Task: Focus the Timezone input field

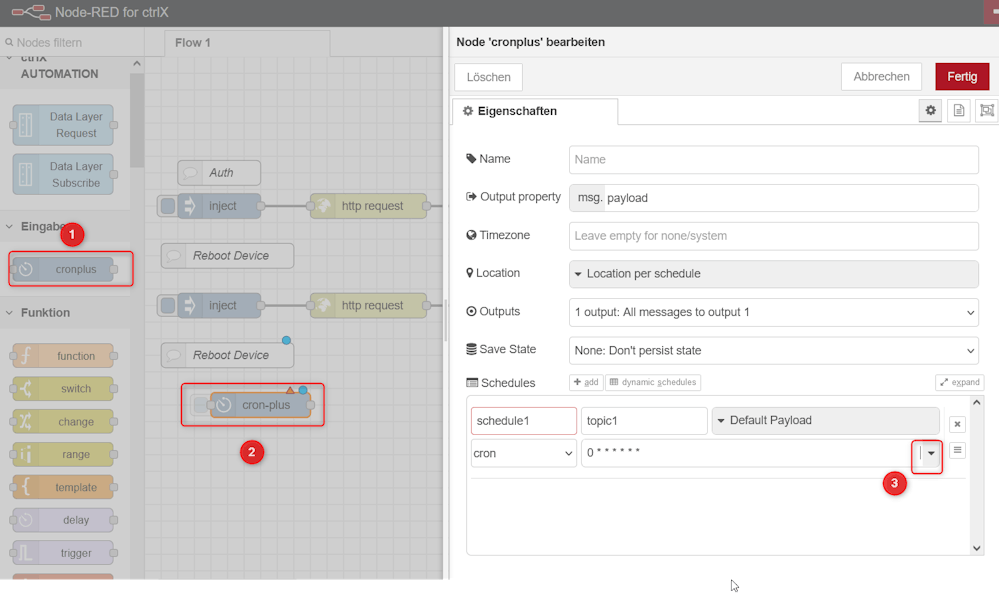Action: pos(773,236)
